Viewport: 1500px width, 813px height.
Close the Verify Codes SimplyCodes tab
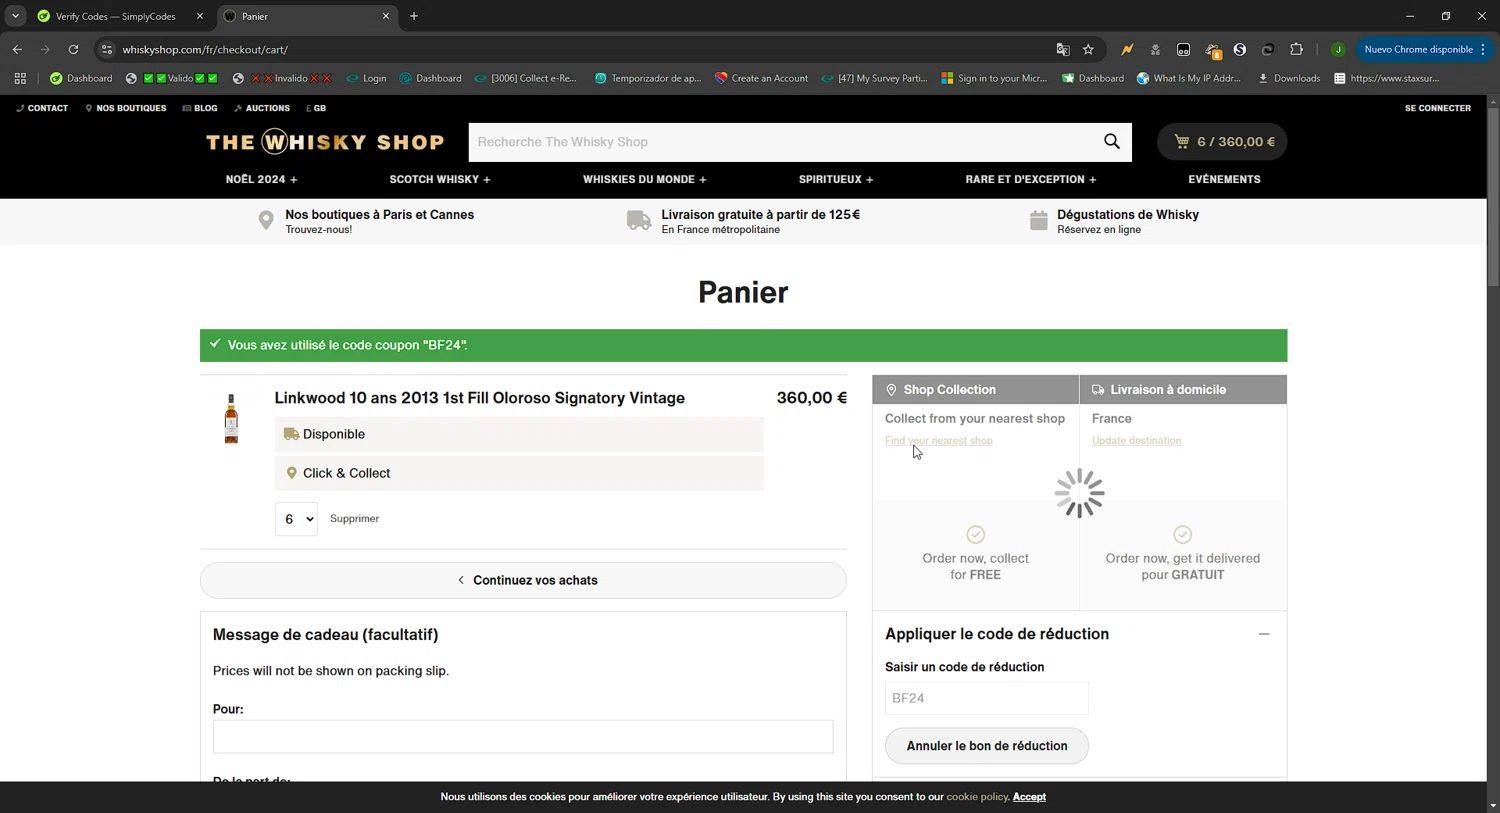click(x=200, y=16)
